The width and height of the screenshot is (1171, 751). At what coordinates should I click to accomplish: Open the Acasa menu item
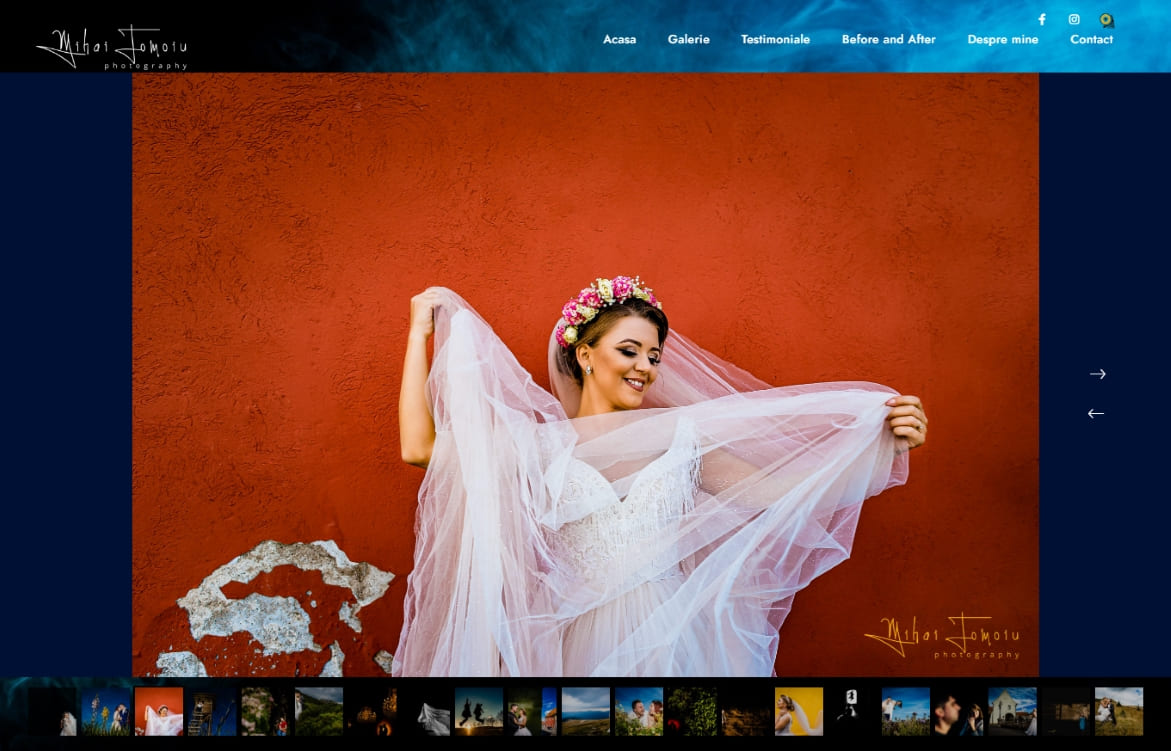(619, 40)
